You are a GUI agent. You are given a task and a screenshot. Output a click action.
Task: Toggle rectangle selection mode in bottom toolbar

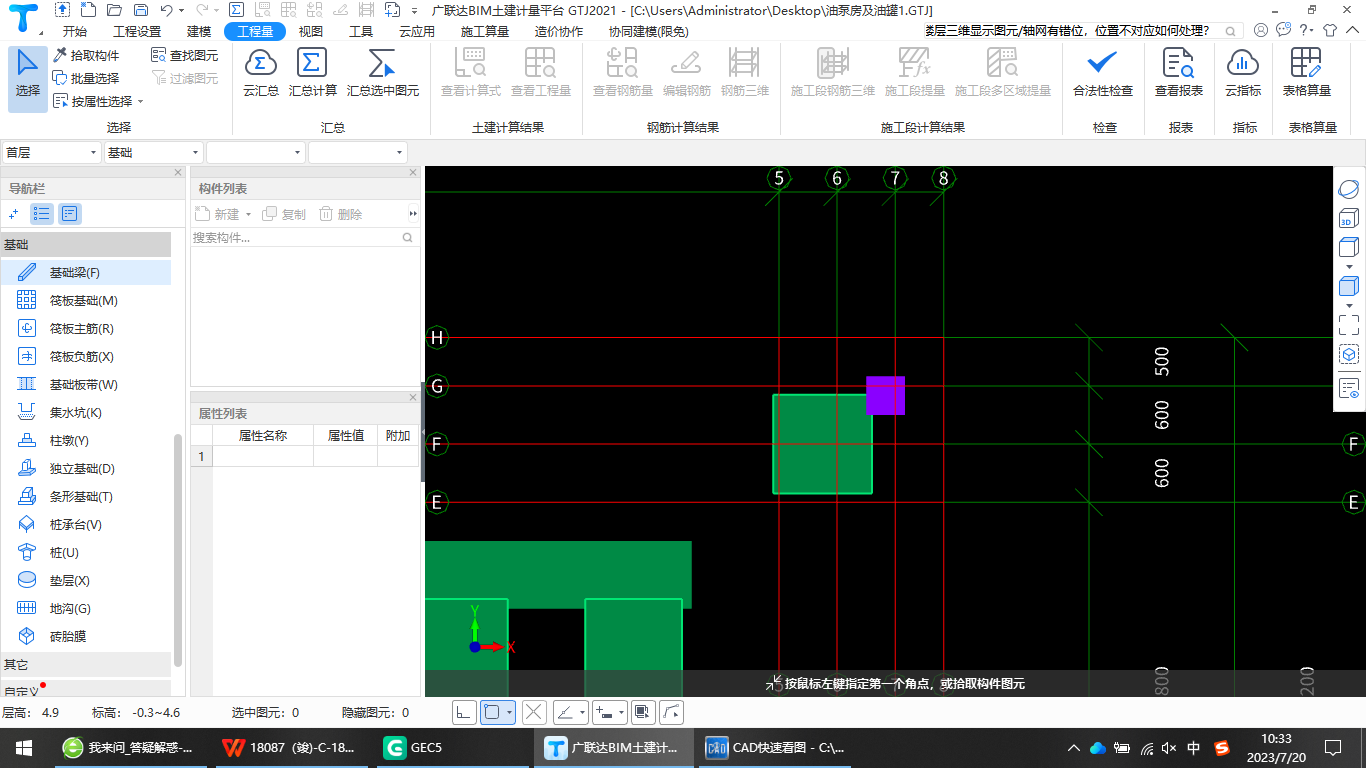coord(491,712)
